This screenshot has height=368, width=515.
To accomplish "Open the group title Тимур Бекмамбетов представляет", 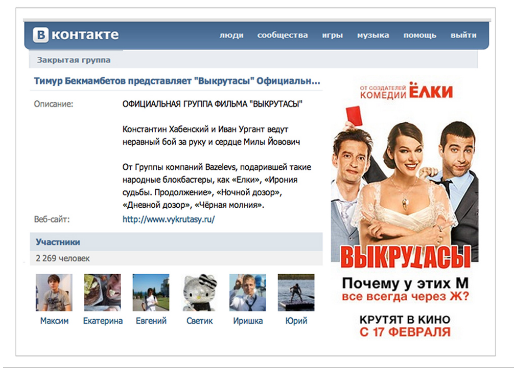I will point(177,81).
